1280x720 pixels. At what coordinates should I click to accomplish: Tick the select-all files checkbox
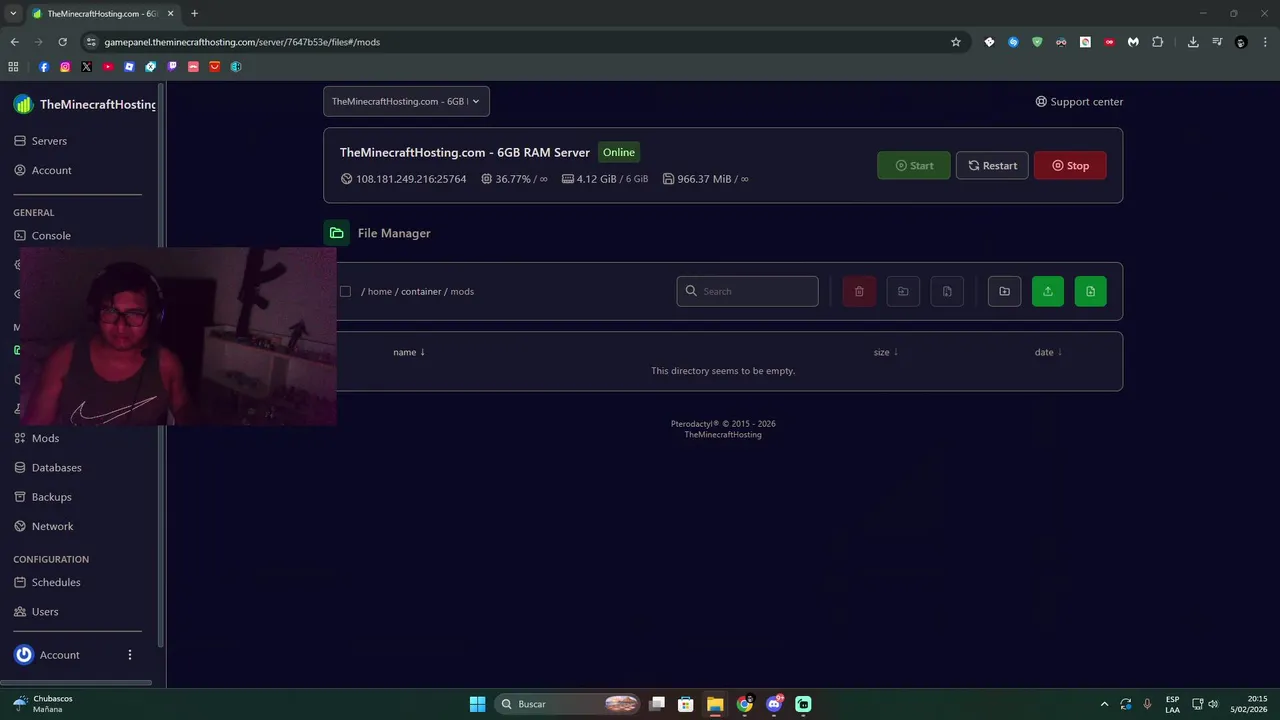[x=345, y=291]
